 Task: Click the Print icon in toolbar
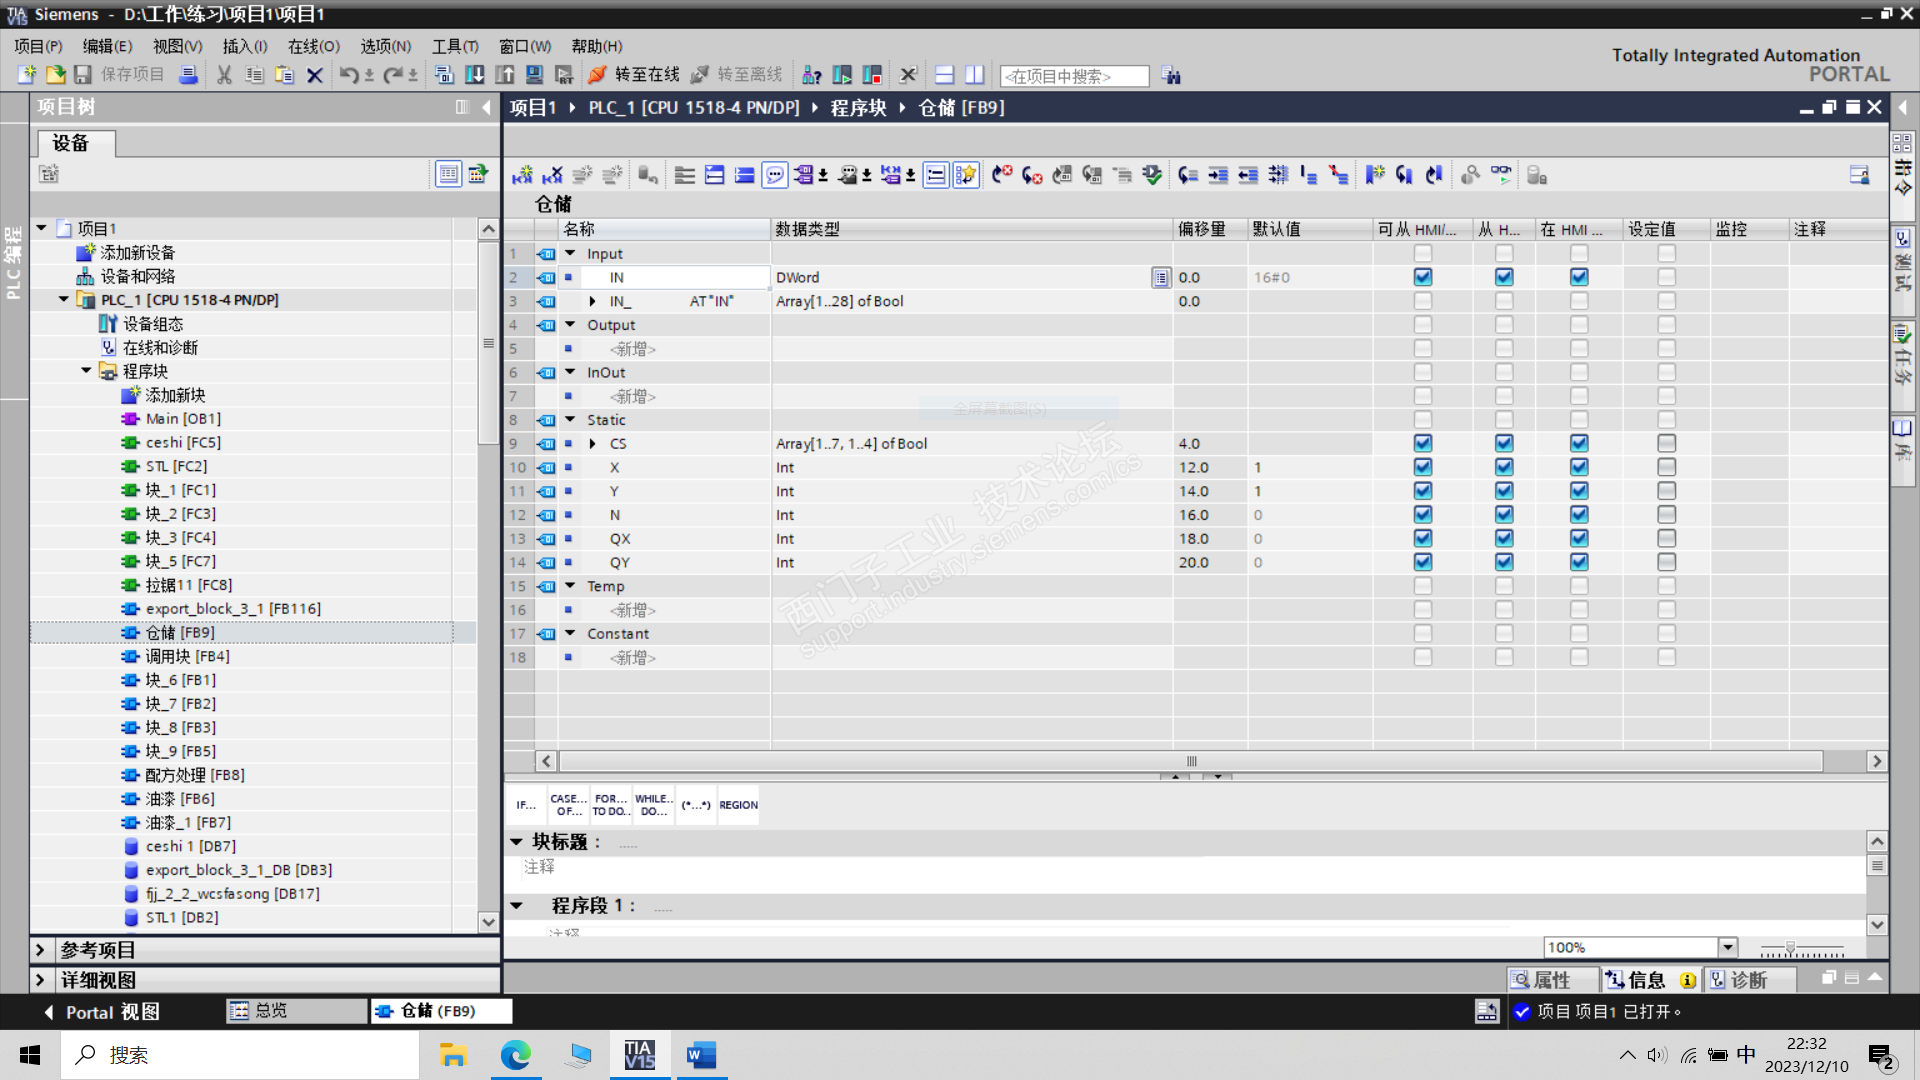(188, 75)
